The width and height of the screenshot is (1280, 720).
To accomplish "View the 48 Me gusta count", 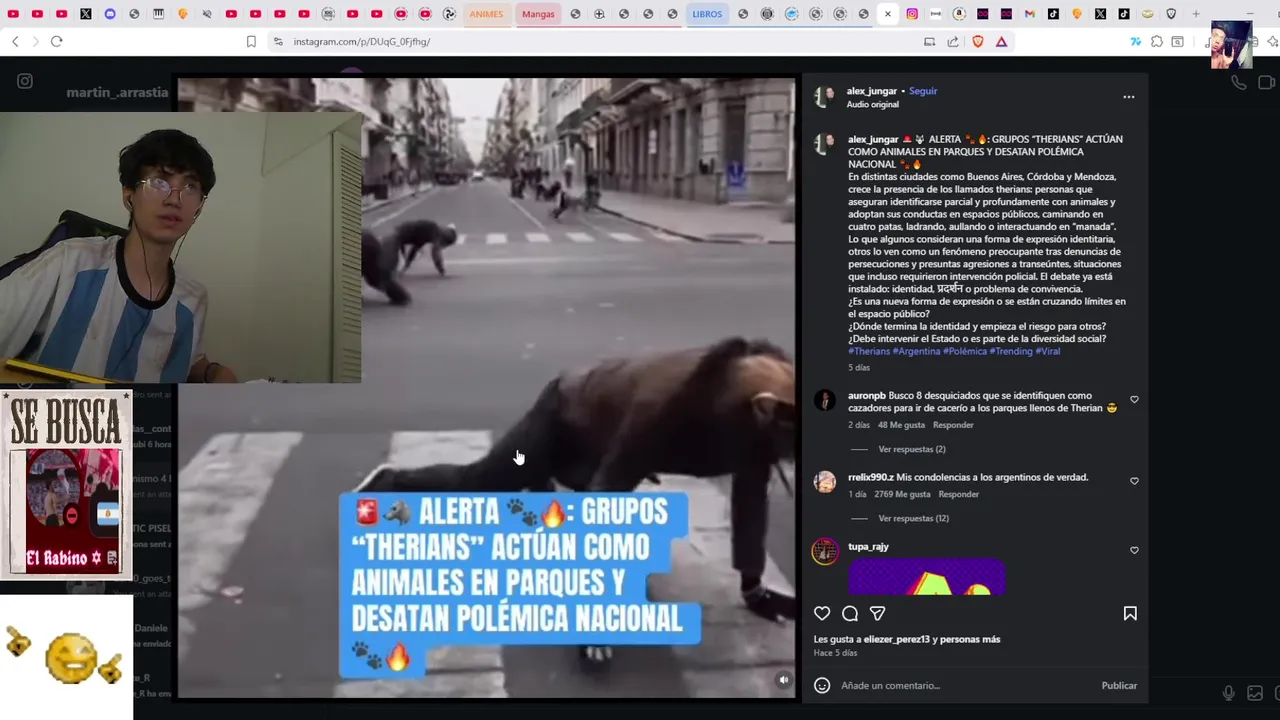I will pyautogui.click(x=900, y=425).
